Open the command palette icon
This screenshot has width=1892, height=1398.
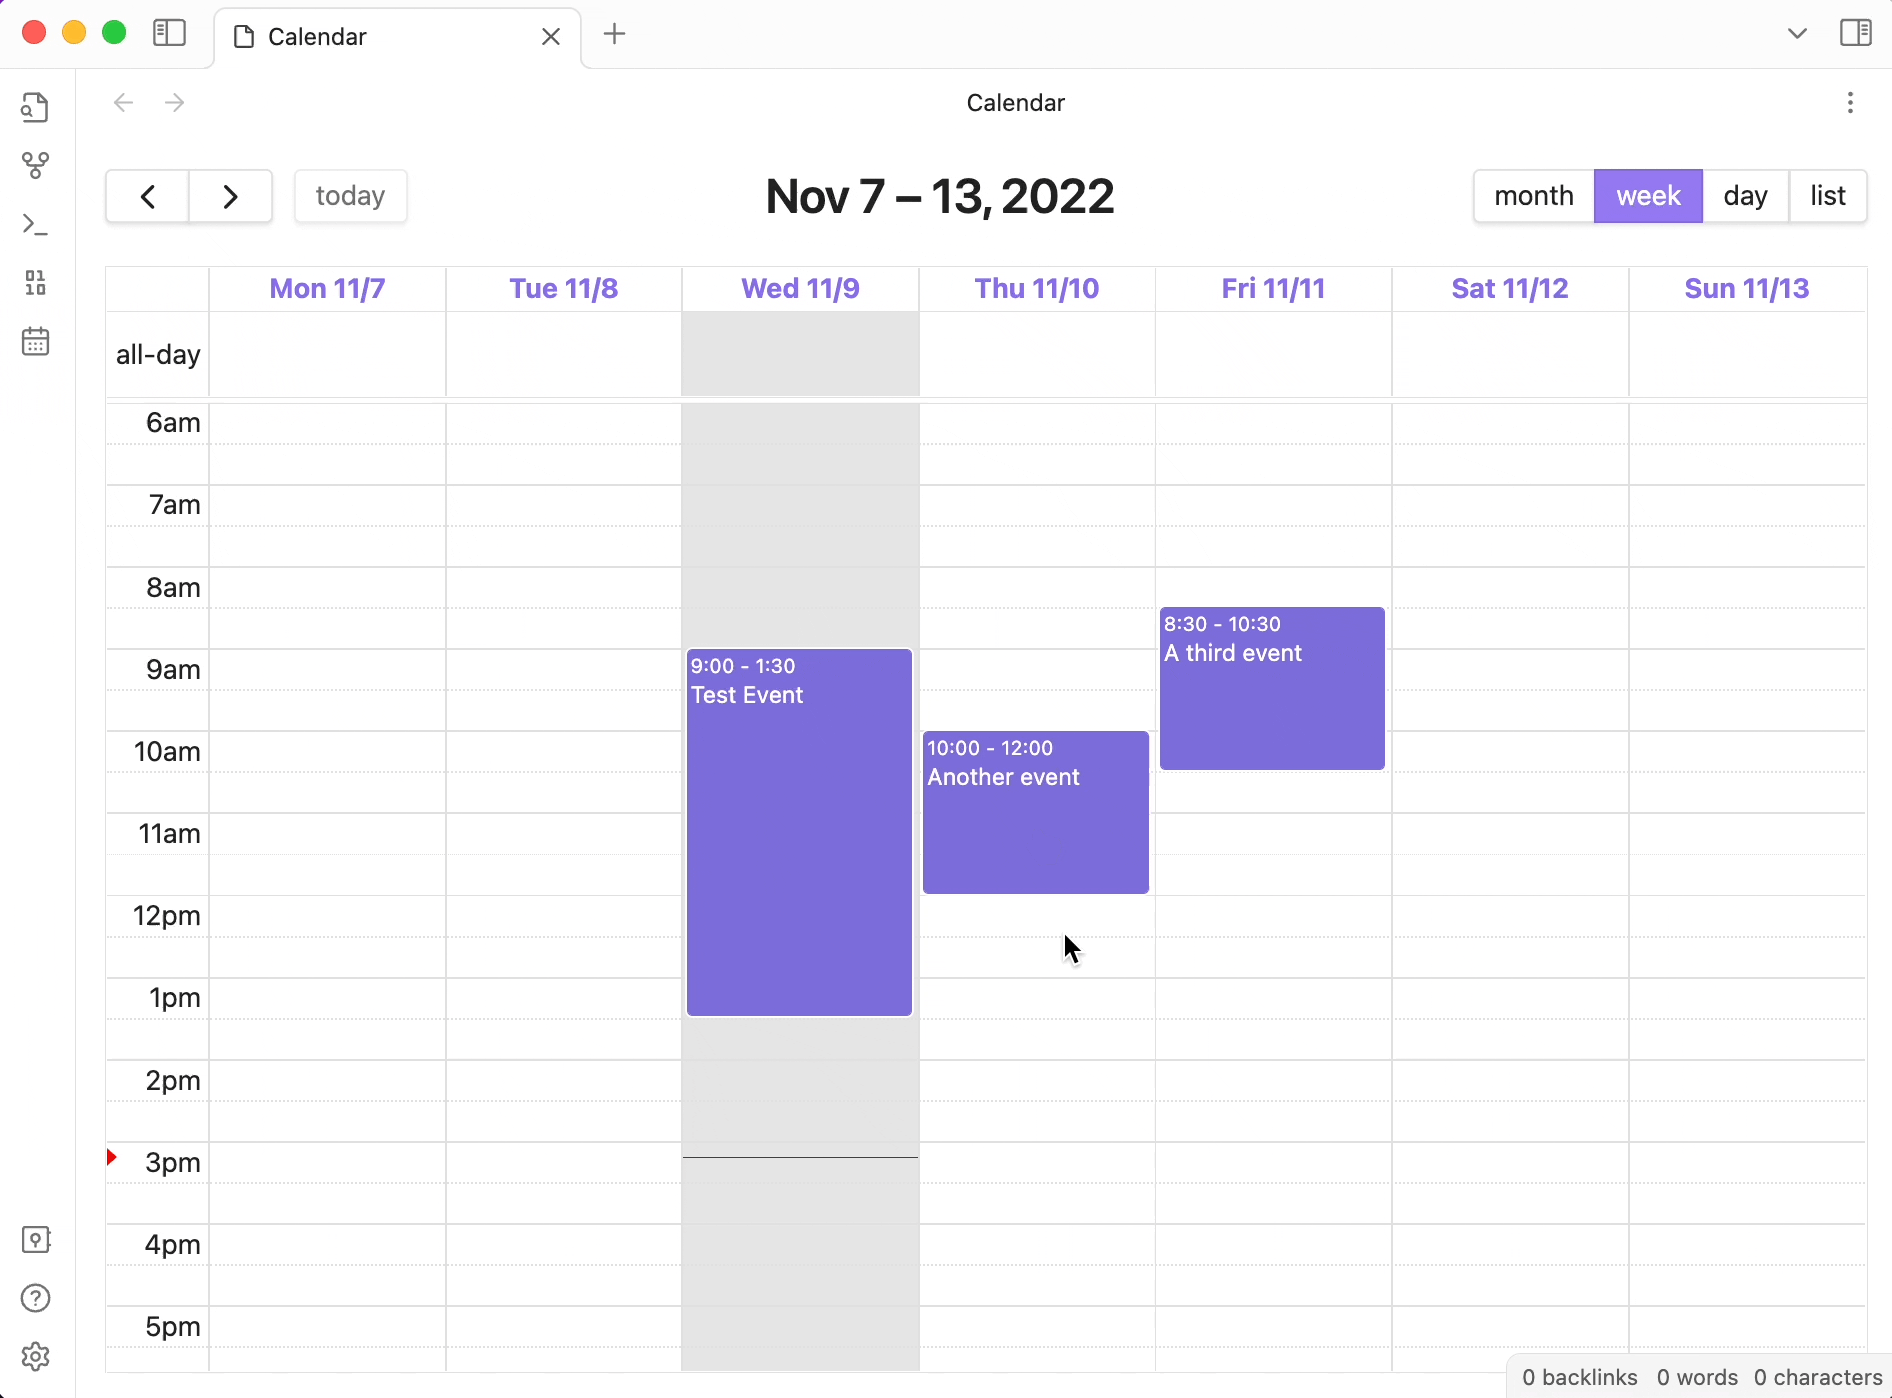[x=36, y=225]
